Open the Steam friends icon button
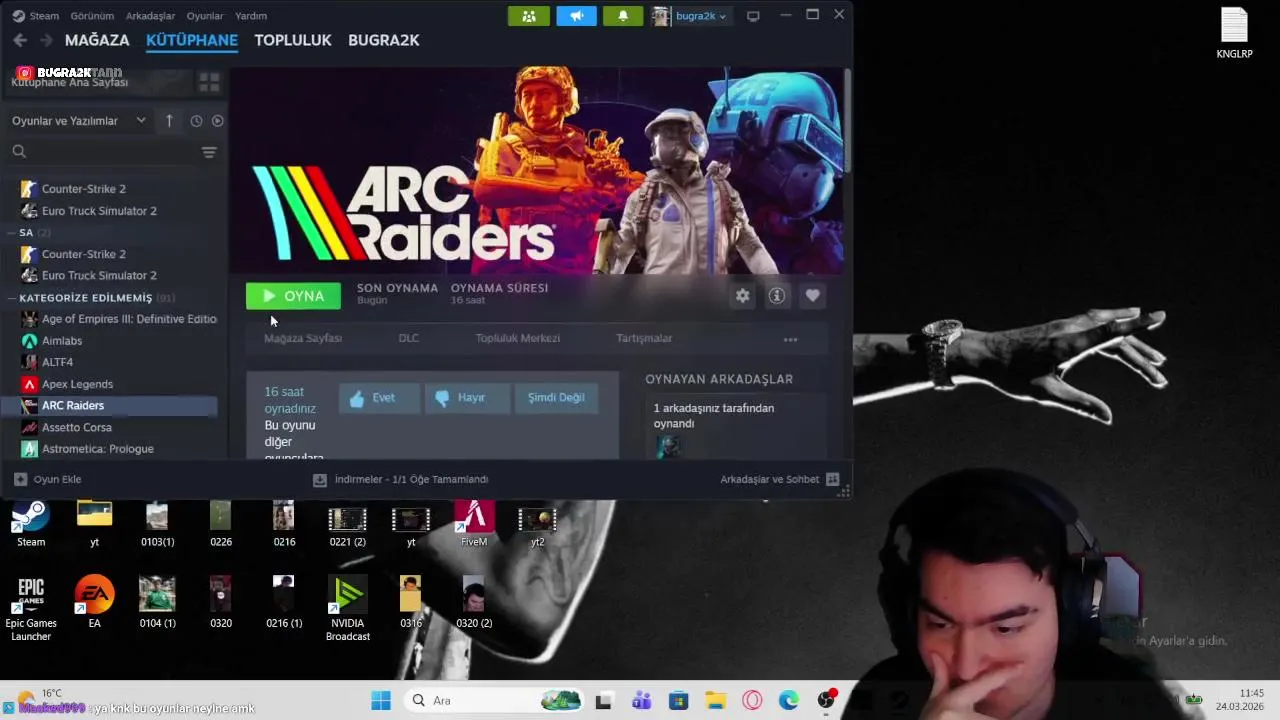 pyautogui.click(x=528, y=16)
